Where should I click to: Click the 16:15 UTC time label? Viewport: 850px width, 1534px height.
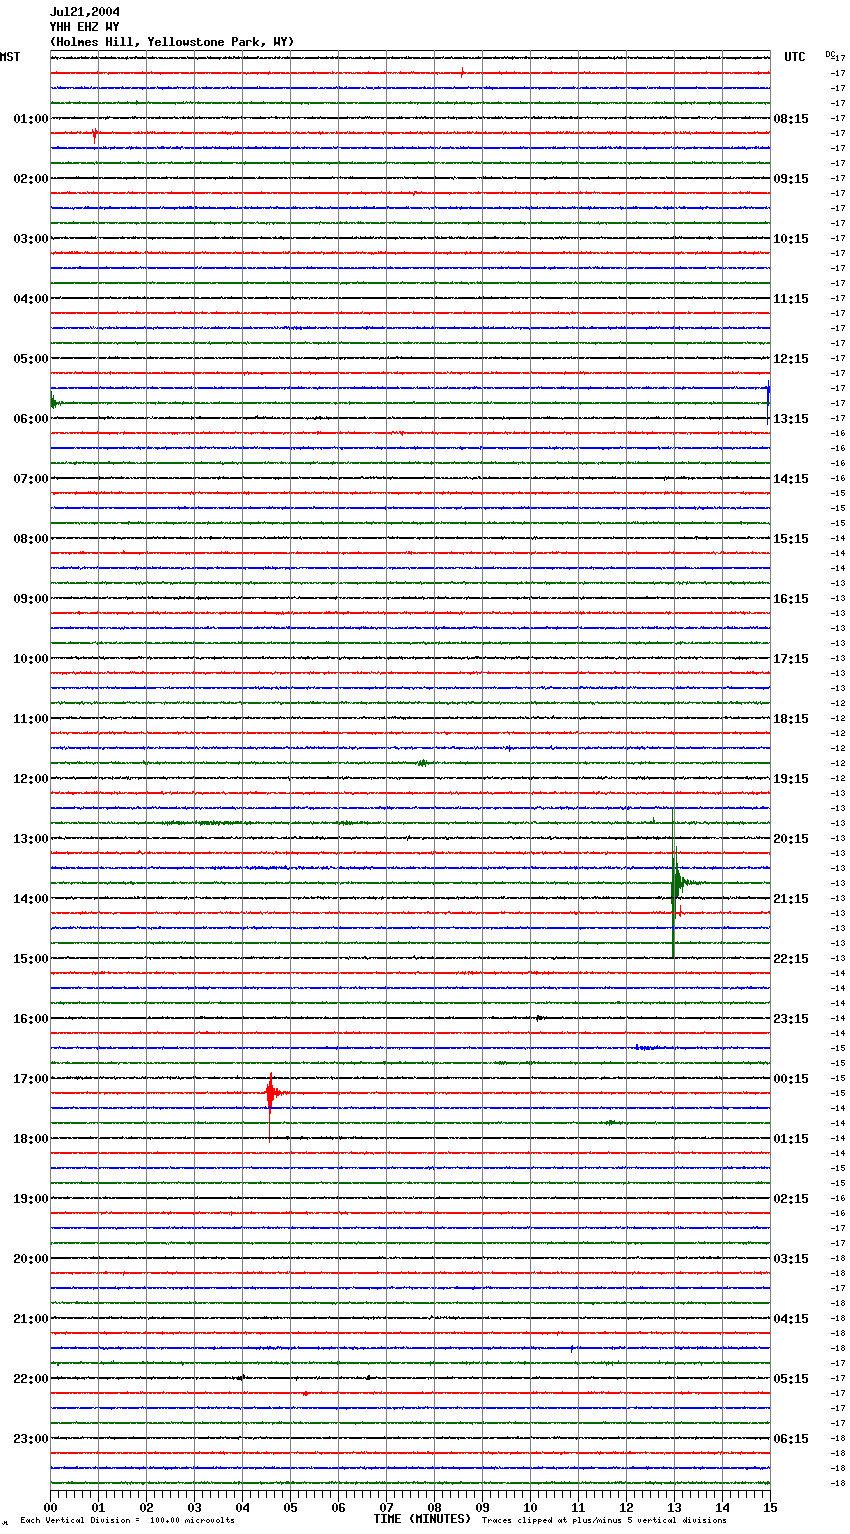pyautogui.click(x=791, y=599)
